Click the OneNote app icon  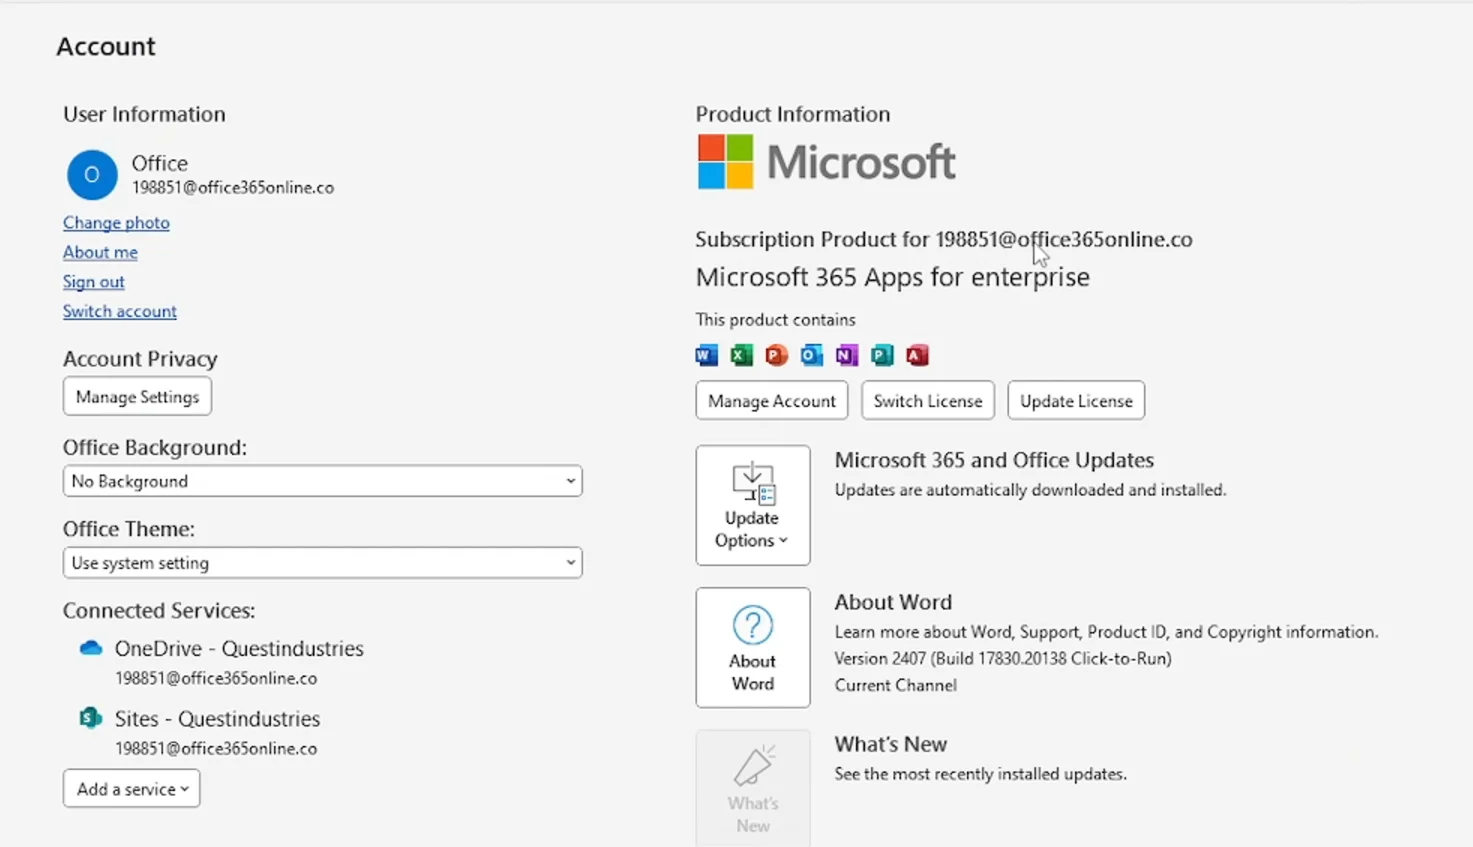847,355
